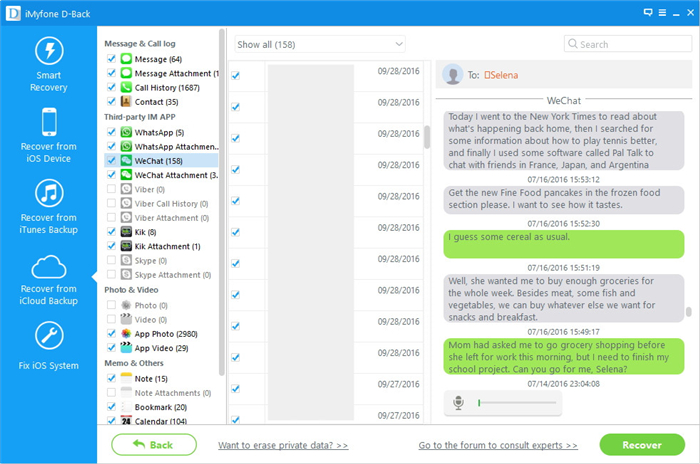Uncheck the Call History (1687) checkbox

click(112, 87)
